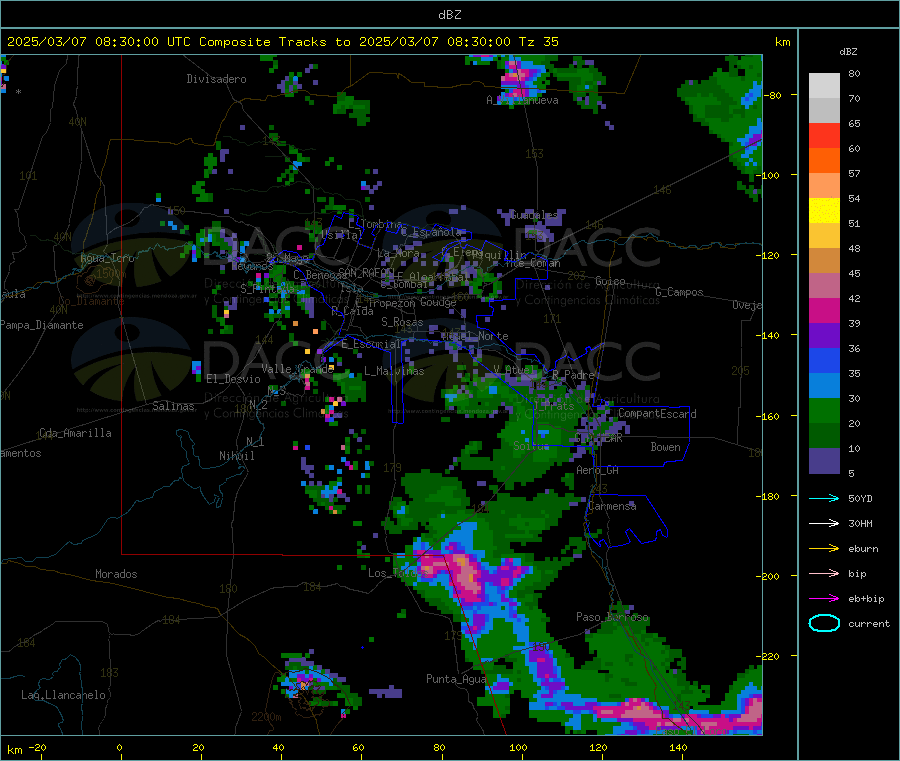Click the '-80' tick on right axis
This screenshot has width=900, height=761.
tap(773, 95)
